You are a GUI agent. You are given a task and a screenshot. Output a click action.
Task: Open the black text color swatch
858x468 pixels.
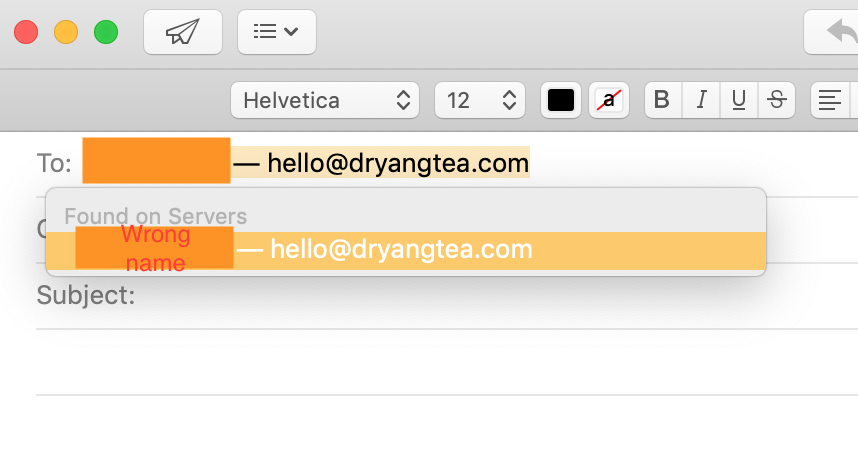pos(561,100)
